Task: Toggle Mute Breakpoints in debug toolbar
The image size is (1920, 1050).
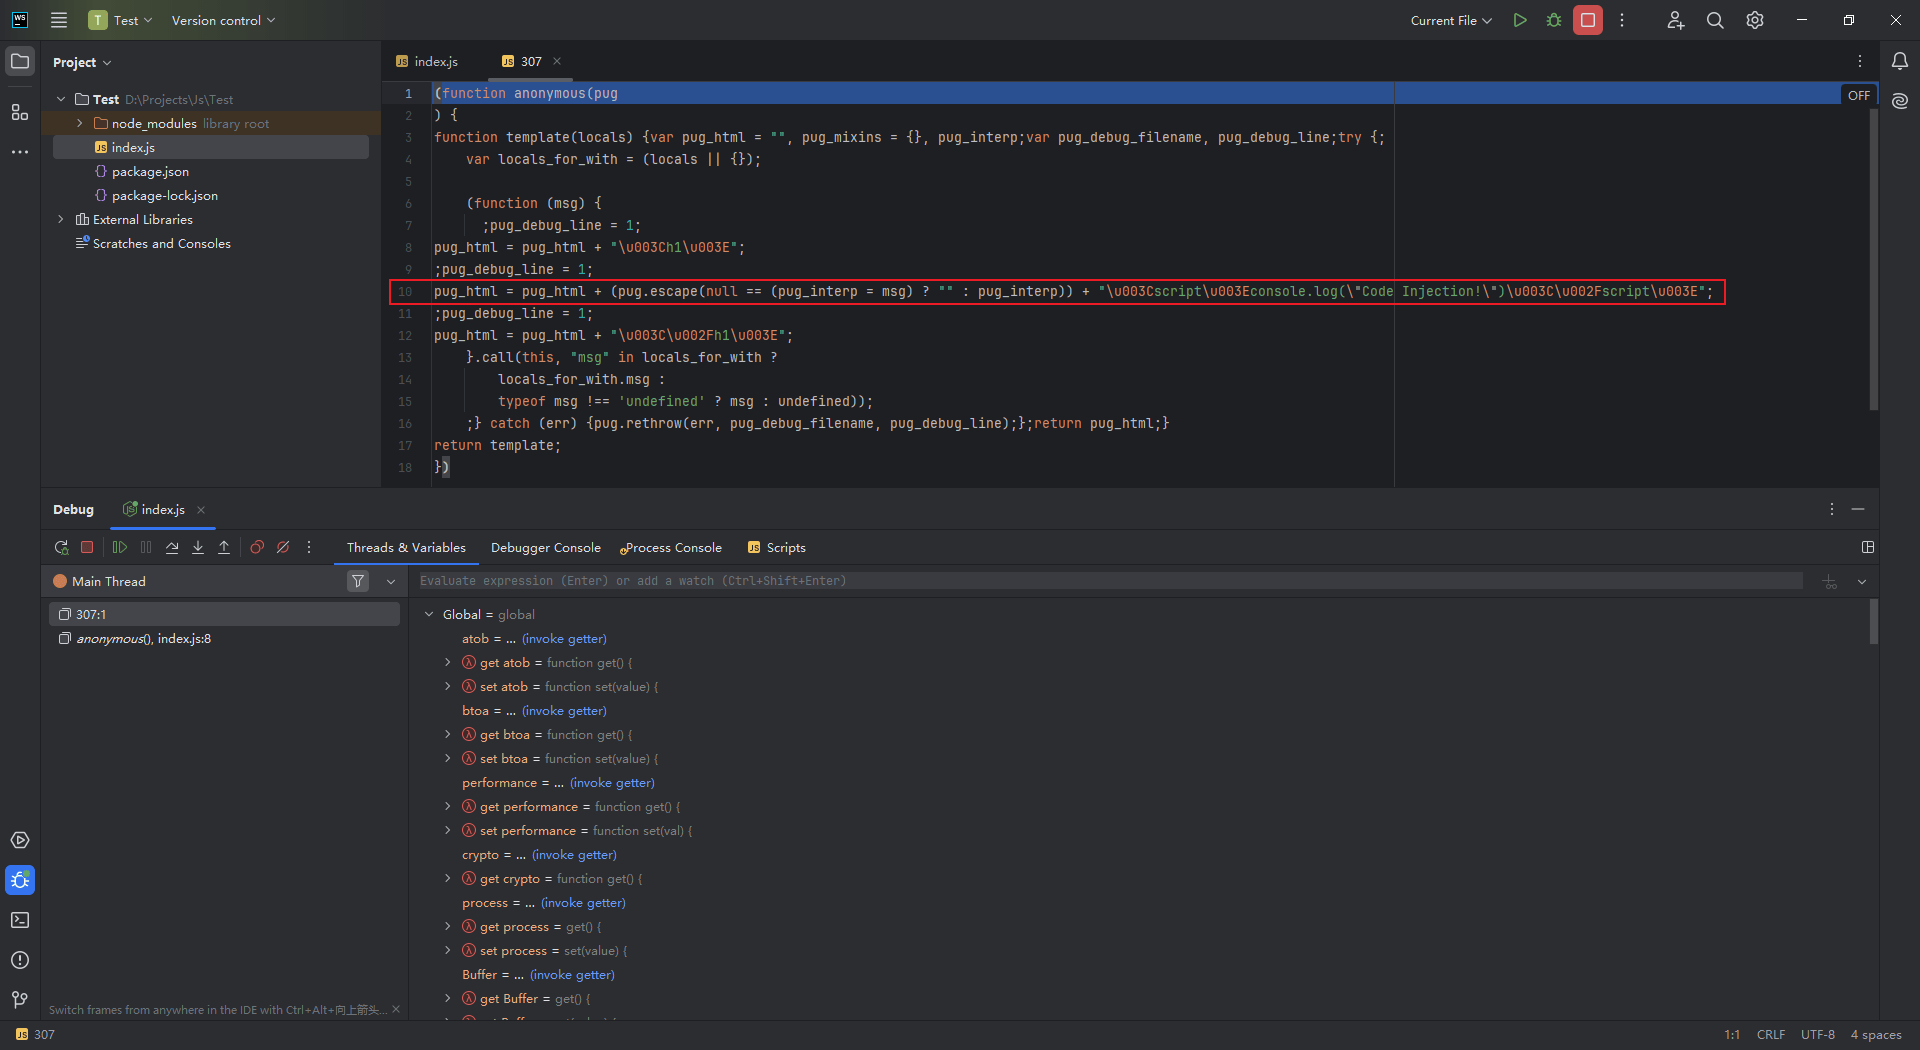Action: point(283,547)
